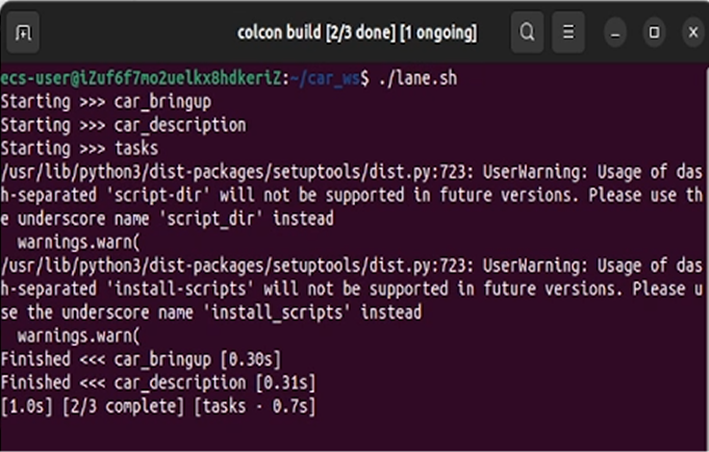The width and height of the screenshot is (709, 452).
Task: Click the 'script_dir' underscore name text
Action: pos(210,219)
